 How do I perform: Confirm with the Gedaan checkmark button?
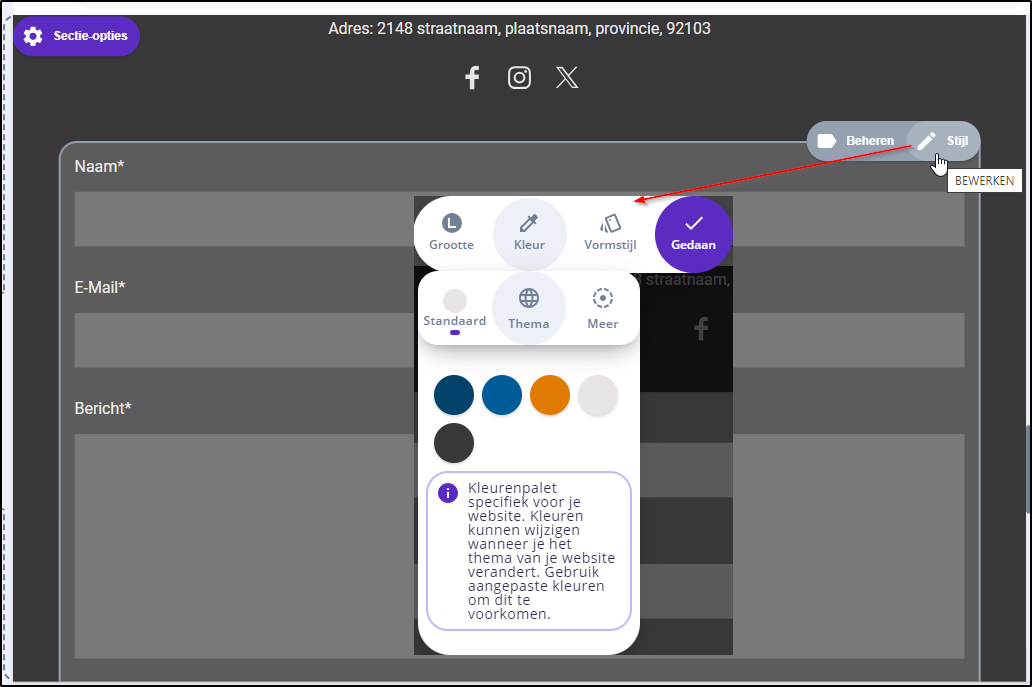click(693, 232)
